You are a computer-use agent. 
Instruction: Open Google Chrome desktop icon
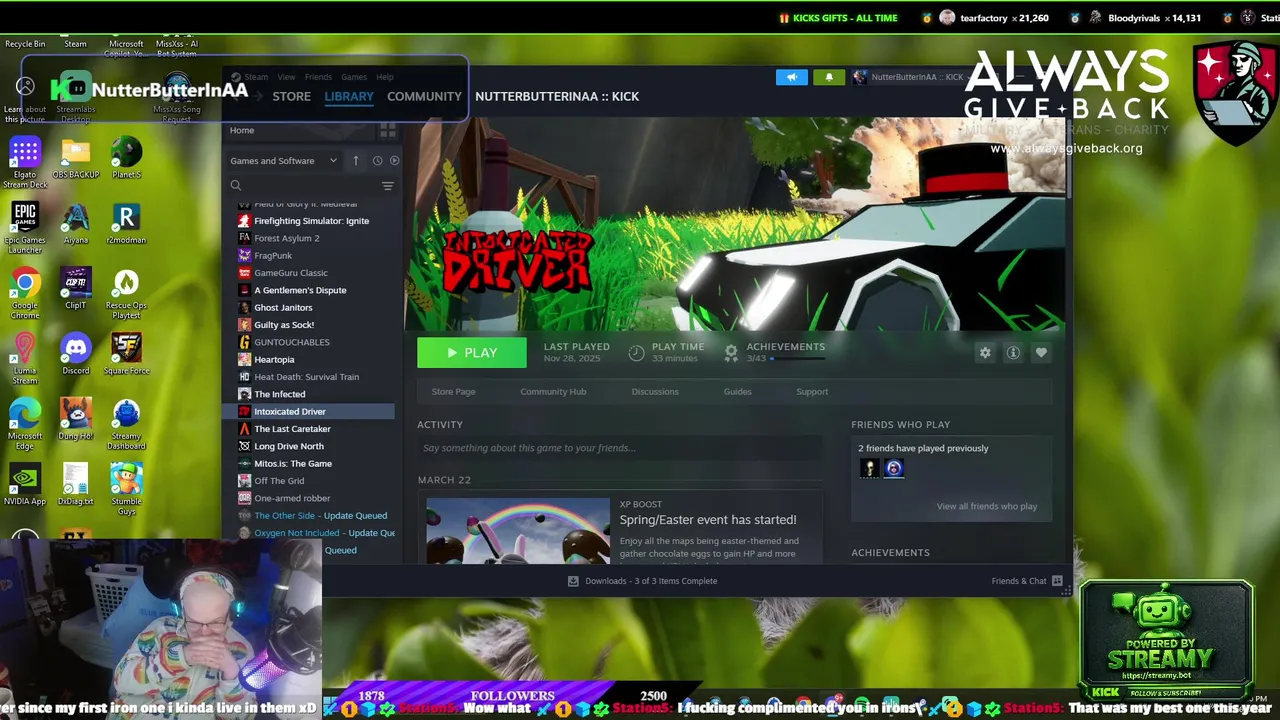[x=25, y=293]
